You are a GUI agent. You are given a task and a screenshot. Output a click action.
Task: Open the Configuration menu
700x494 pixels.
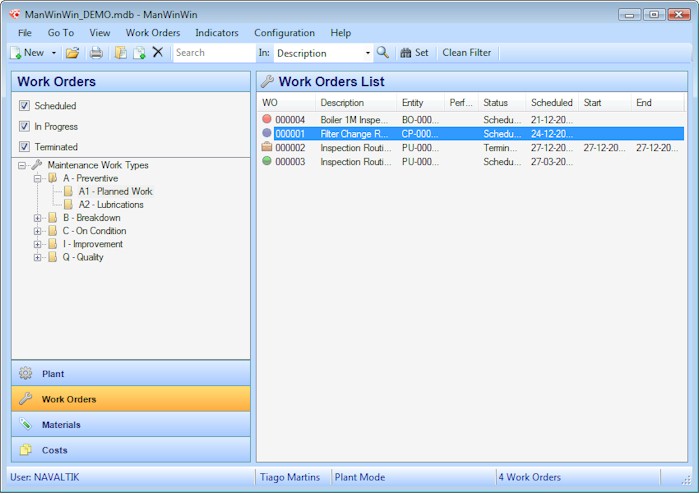[284, 33]
